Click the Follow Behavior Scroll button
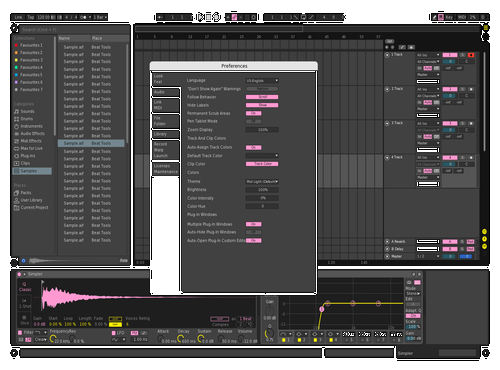Viewport: 500px width, 370px height. [x=262, y=97]
